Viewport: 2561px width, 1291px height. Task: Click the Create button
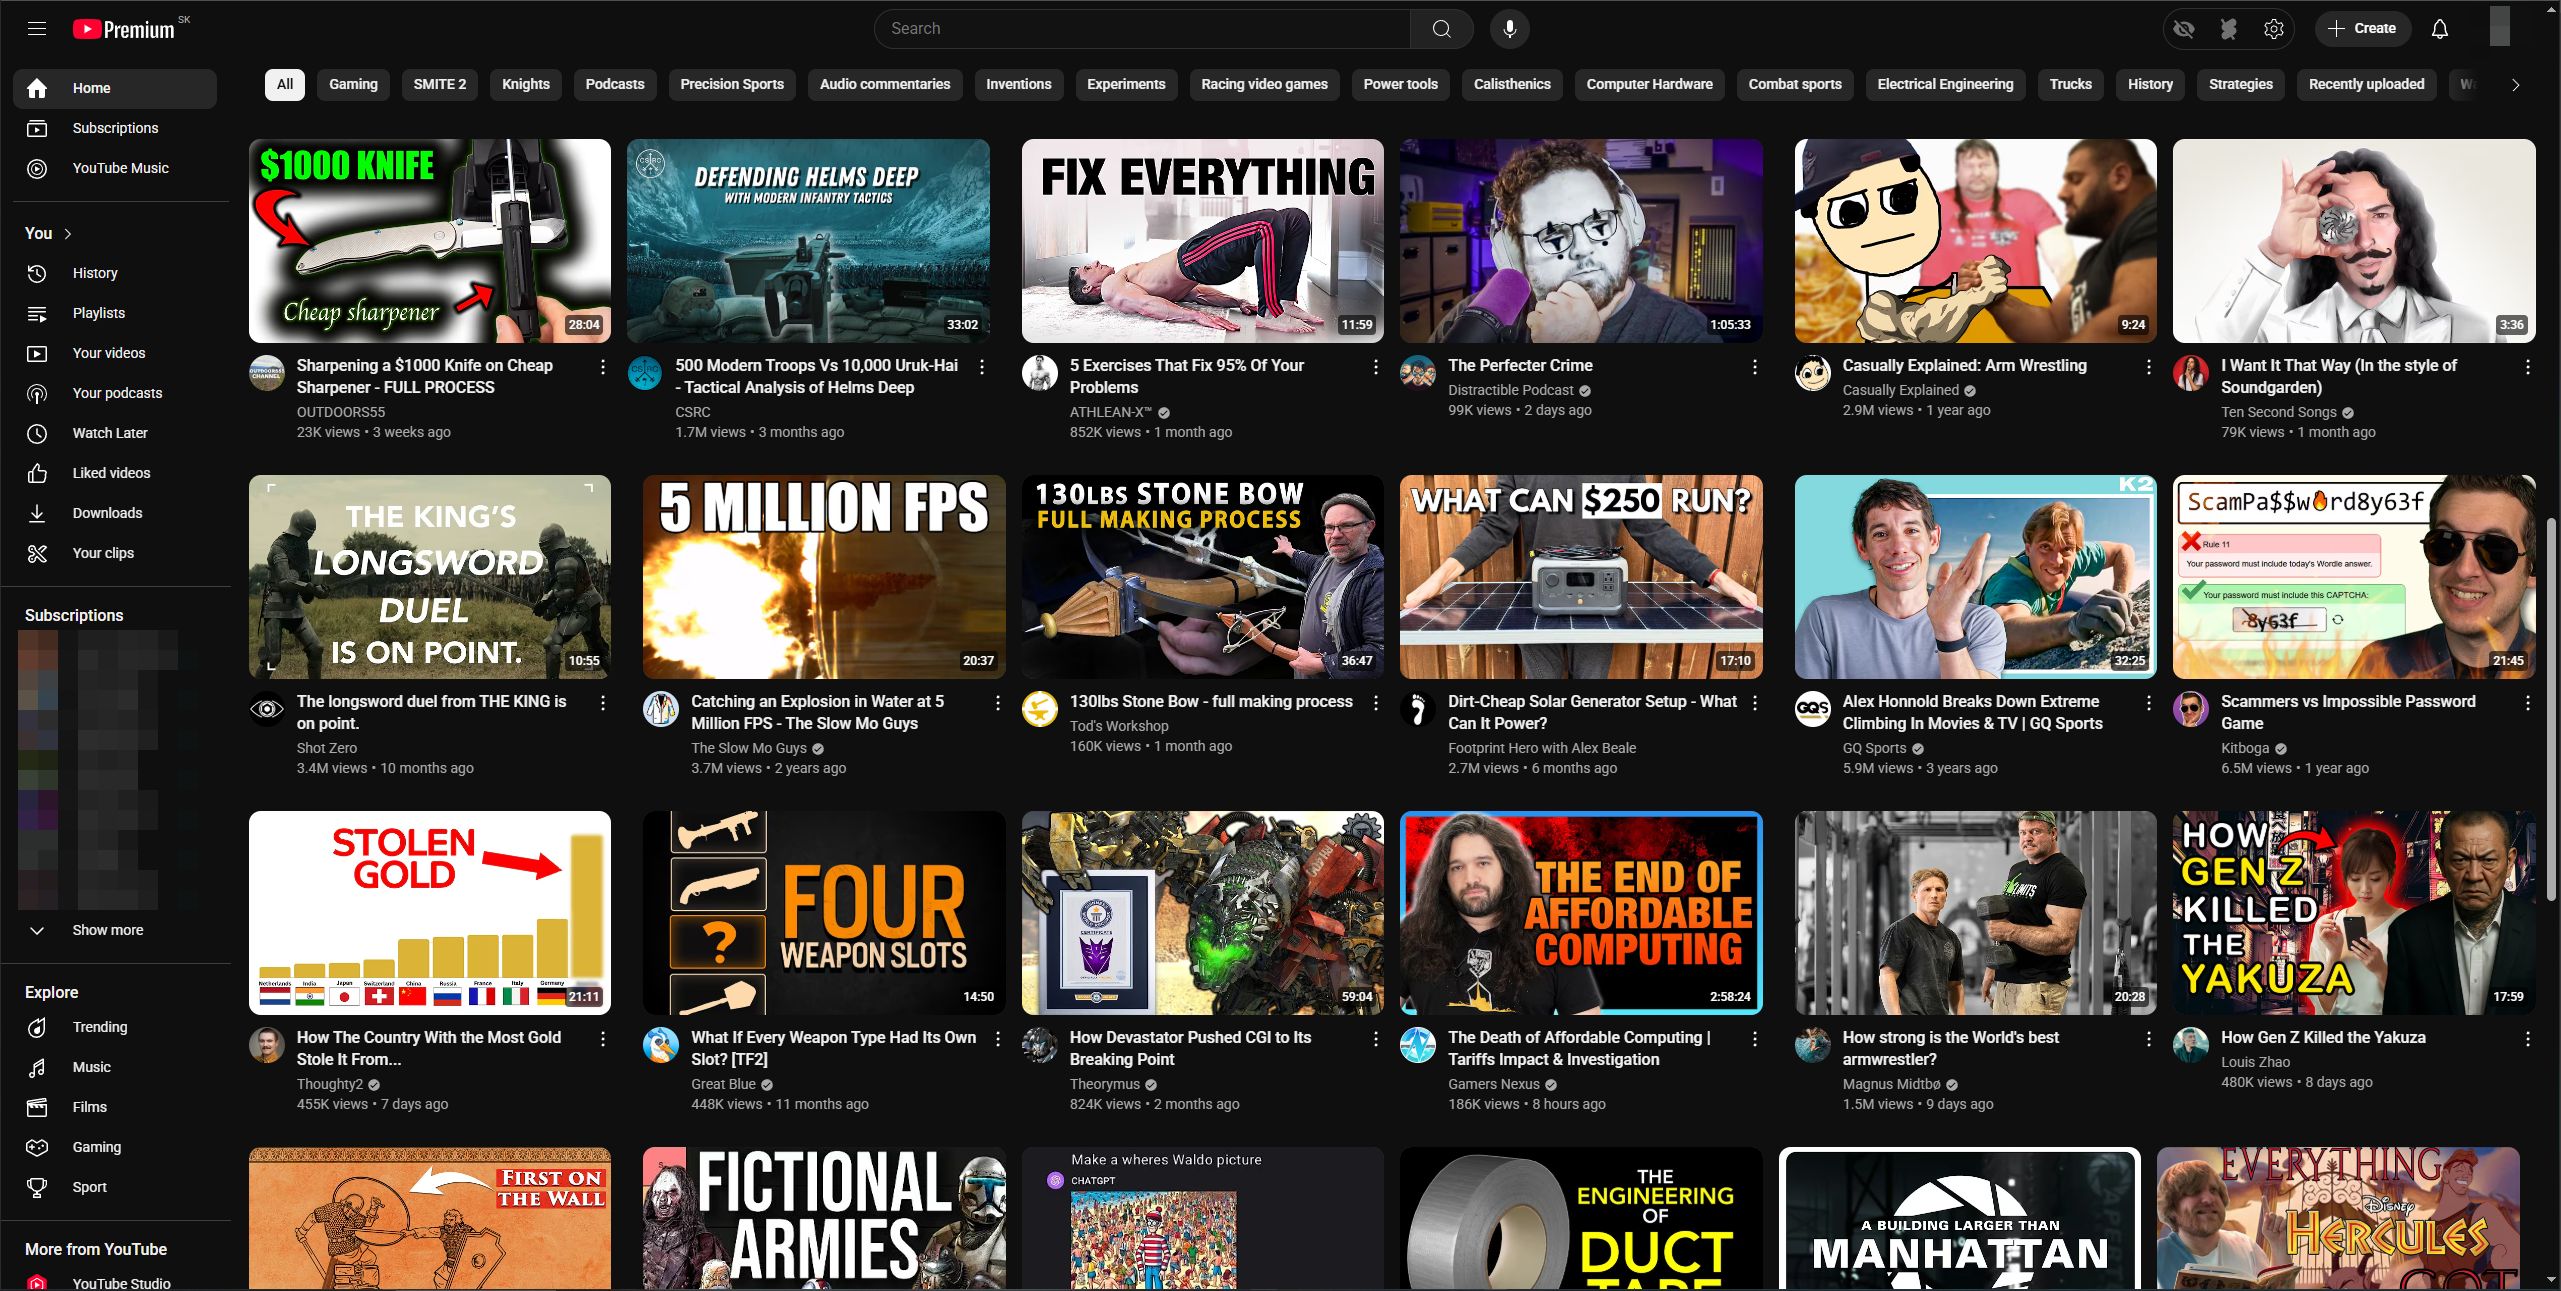coord(2361,29)
